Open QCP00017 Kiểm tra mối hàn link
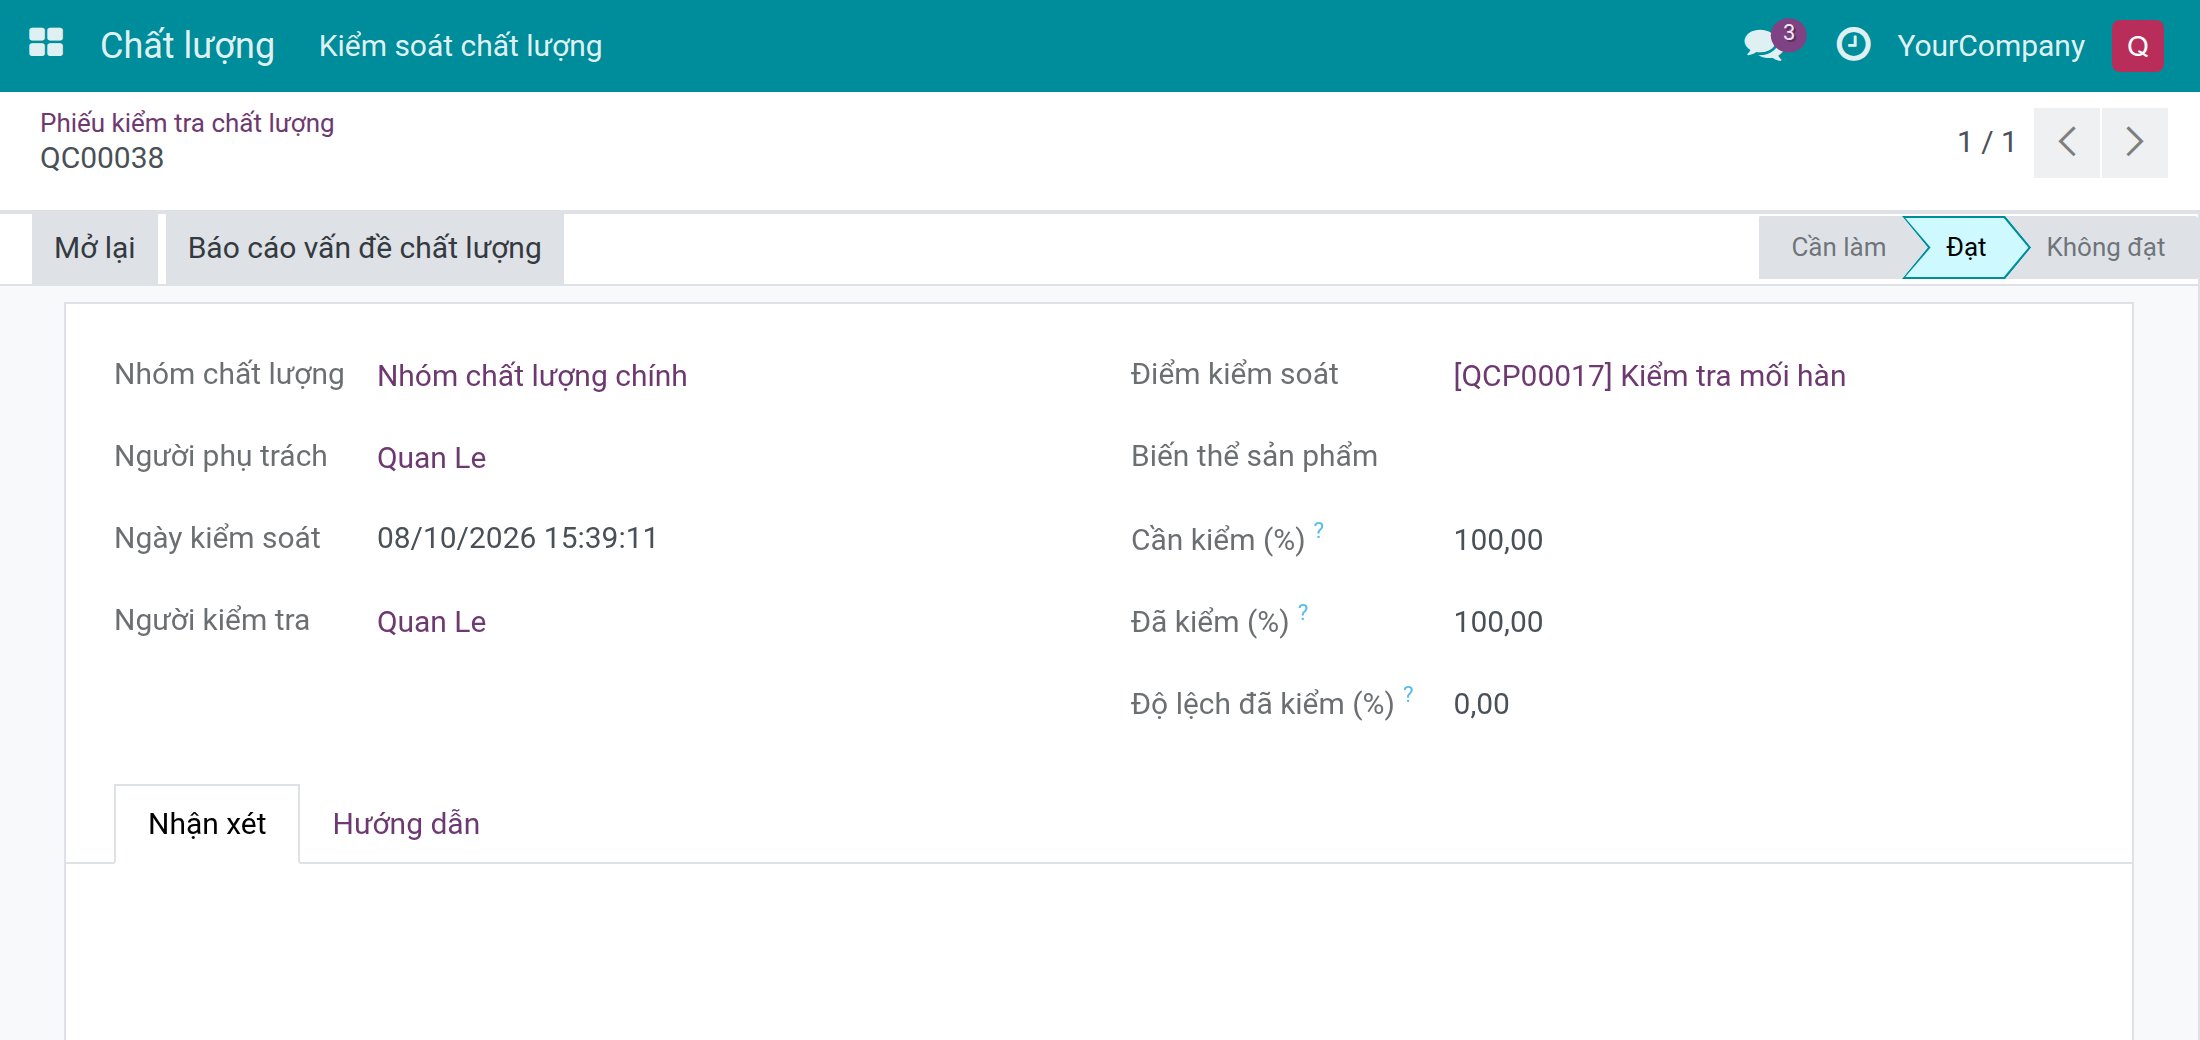 point(1649,376)
